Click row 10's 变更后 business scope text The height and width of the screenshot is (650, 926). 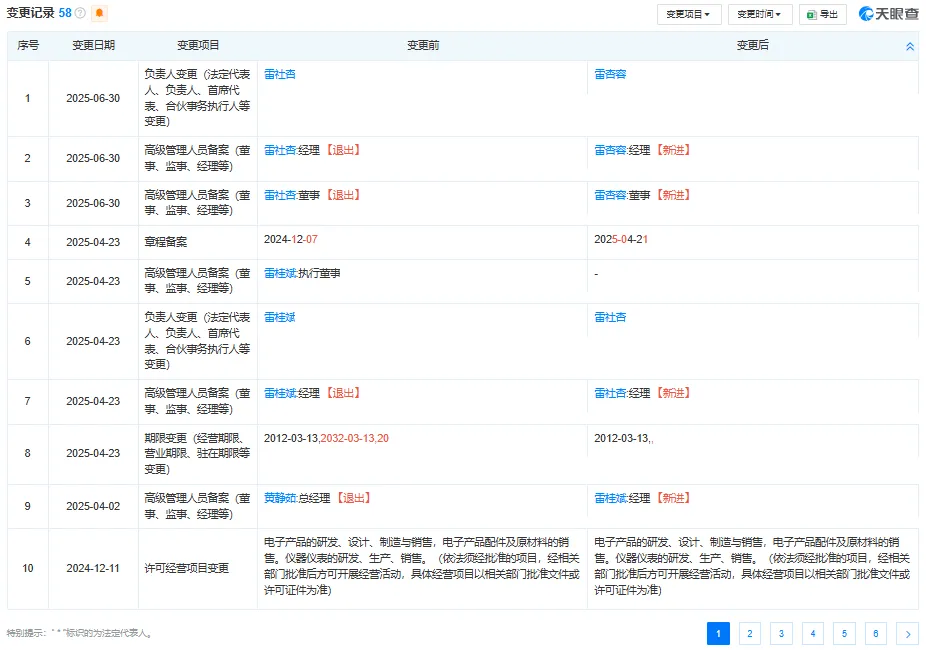pos(752,566)
